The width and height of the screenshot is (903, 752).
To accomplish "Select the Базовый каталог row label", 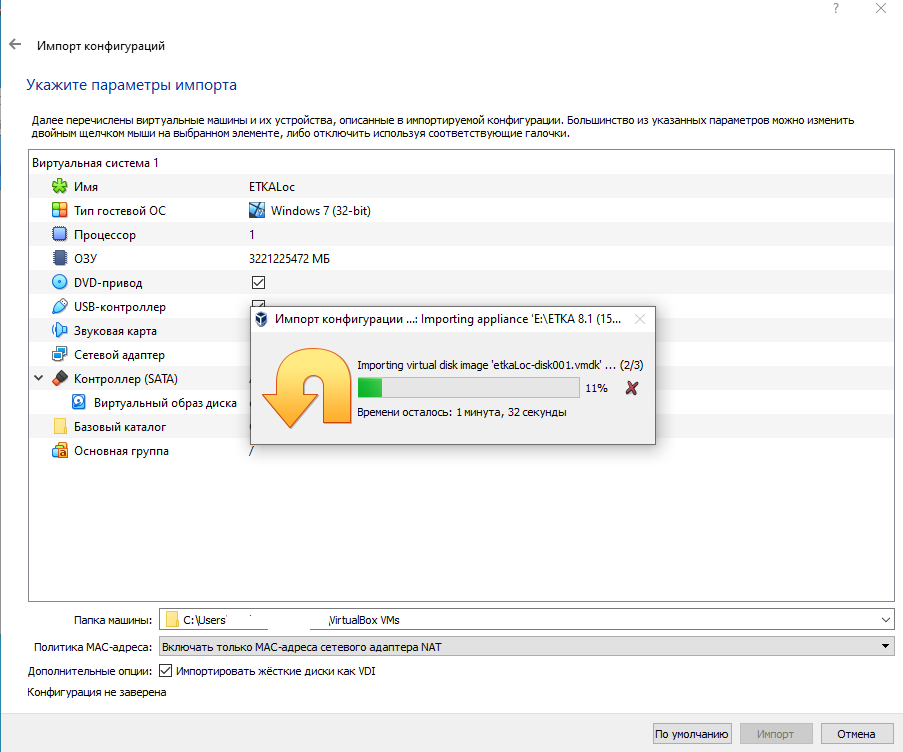I will pyautogui.click(x=120, y=427).
